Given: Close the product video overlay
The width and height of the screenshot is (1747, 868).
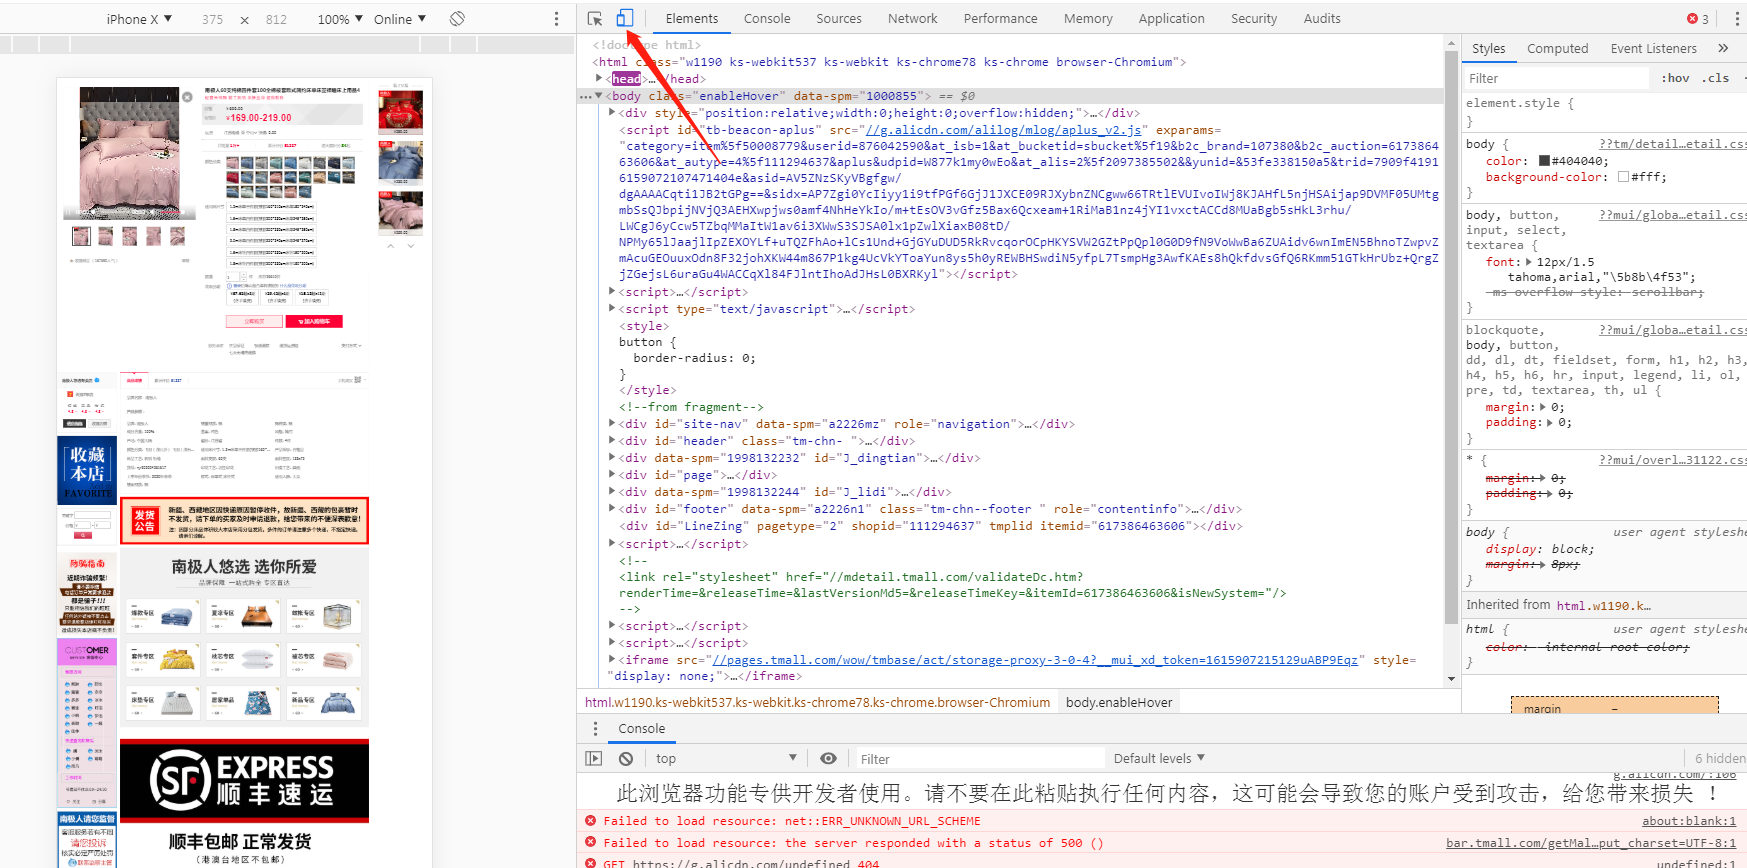Looking at the screenshot, I should coord(187,97).
